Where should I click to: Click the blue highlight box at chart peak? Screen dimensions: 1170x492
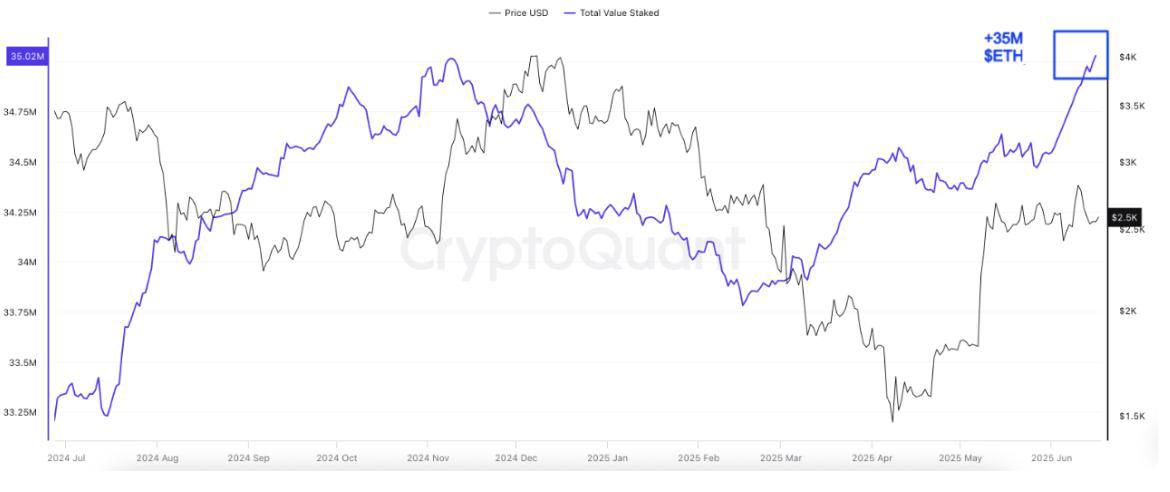[x=1080, y=55]
